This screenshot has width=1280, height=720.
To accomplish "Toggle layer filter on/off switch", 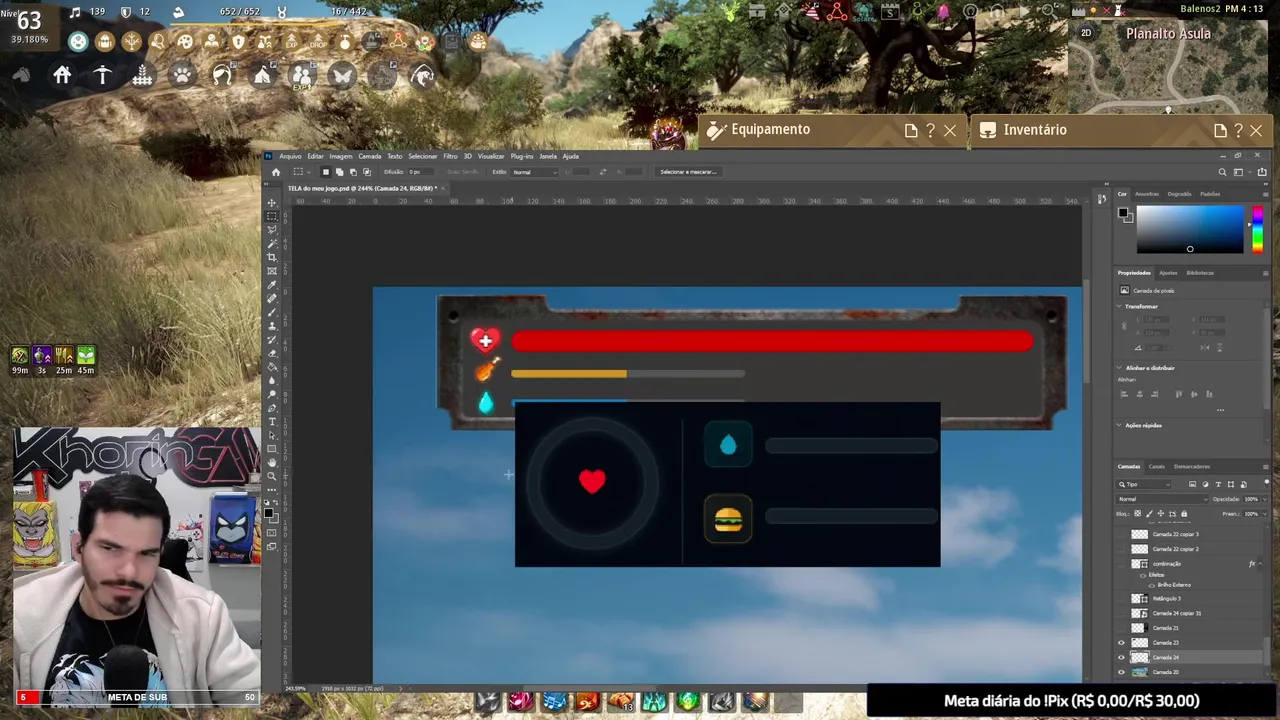I will pyautogui.click(x=1267, y=482).
